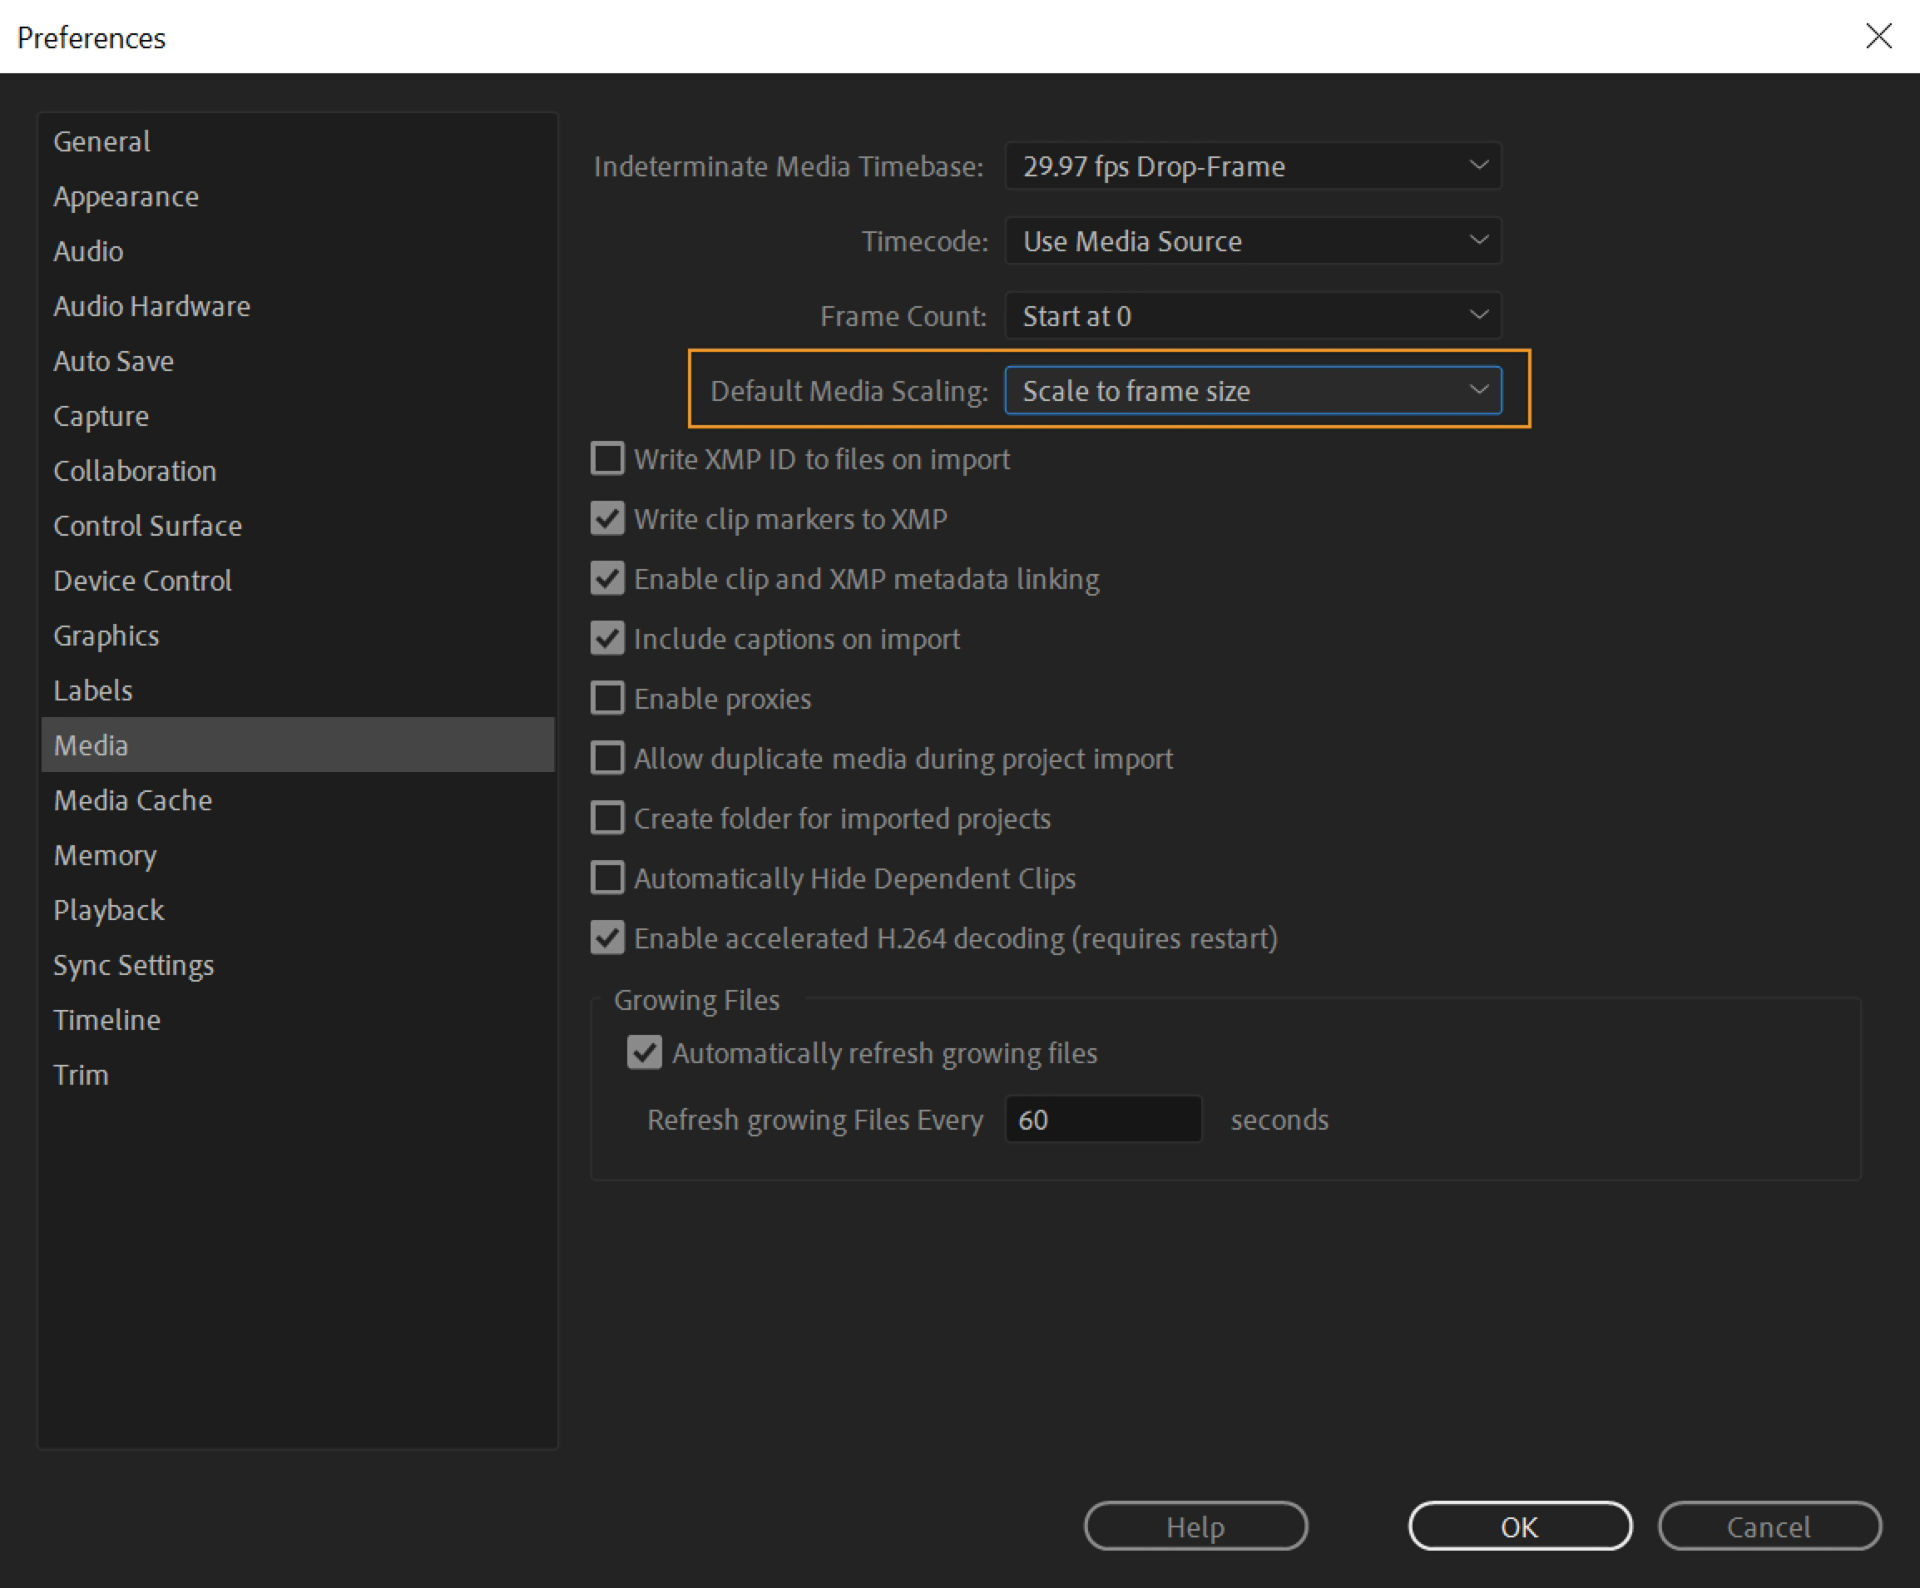Open the Timeline preferences section
The width and height of the screenshot is (1920, 1588).
pyautogui.click(x=107, y=1020)
